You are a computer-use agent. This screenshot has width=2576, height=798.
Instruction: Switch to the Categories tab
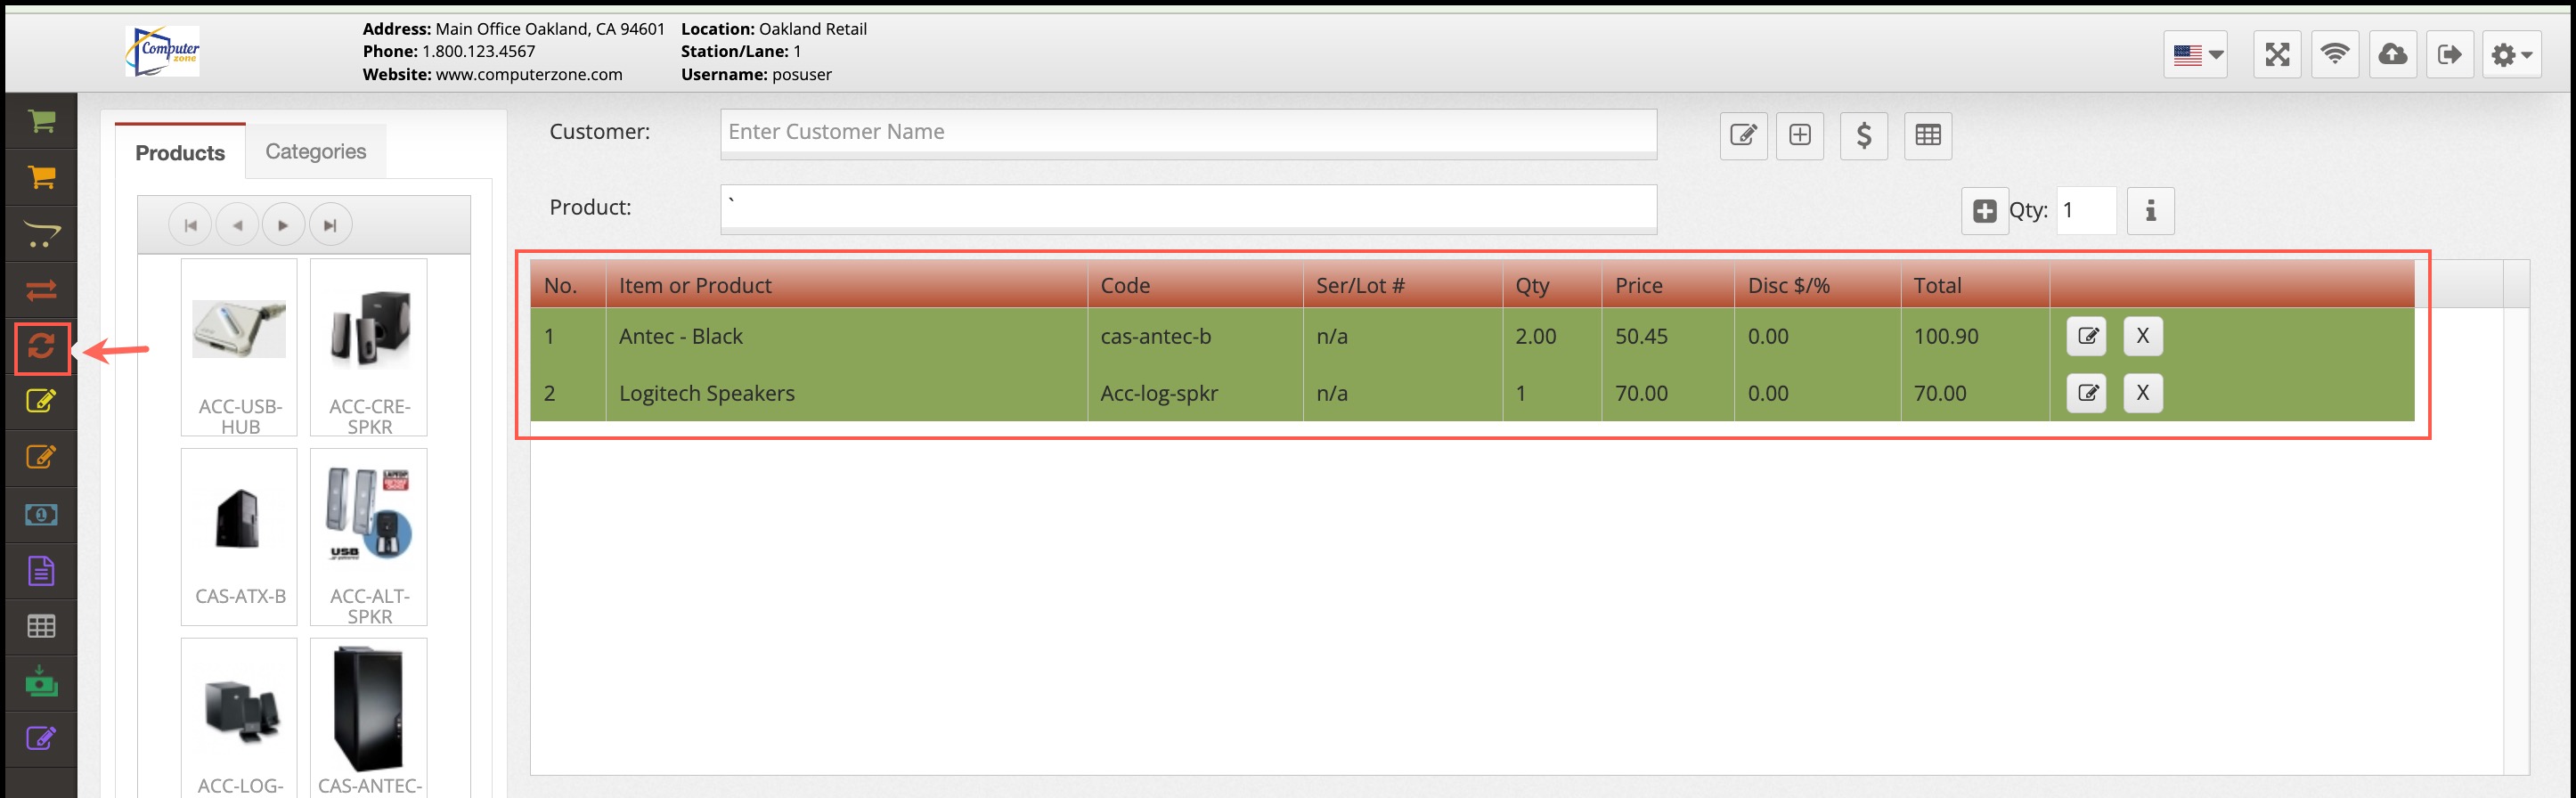316,151
